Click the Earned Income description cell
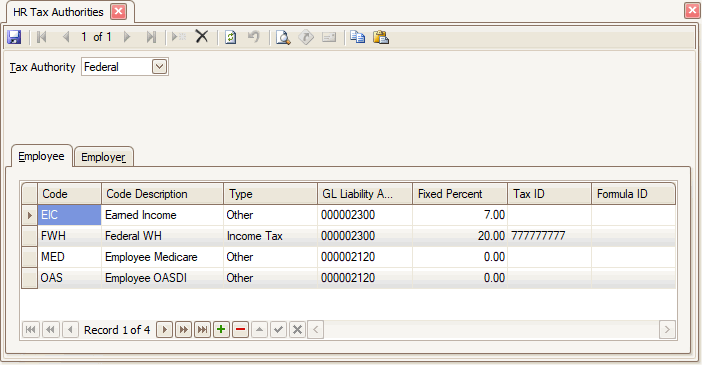Screen dimensions: 702x365 [163, 215]
